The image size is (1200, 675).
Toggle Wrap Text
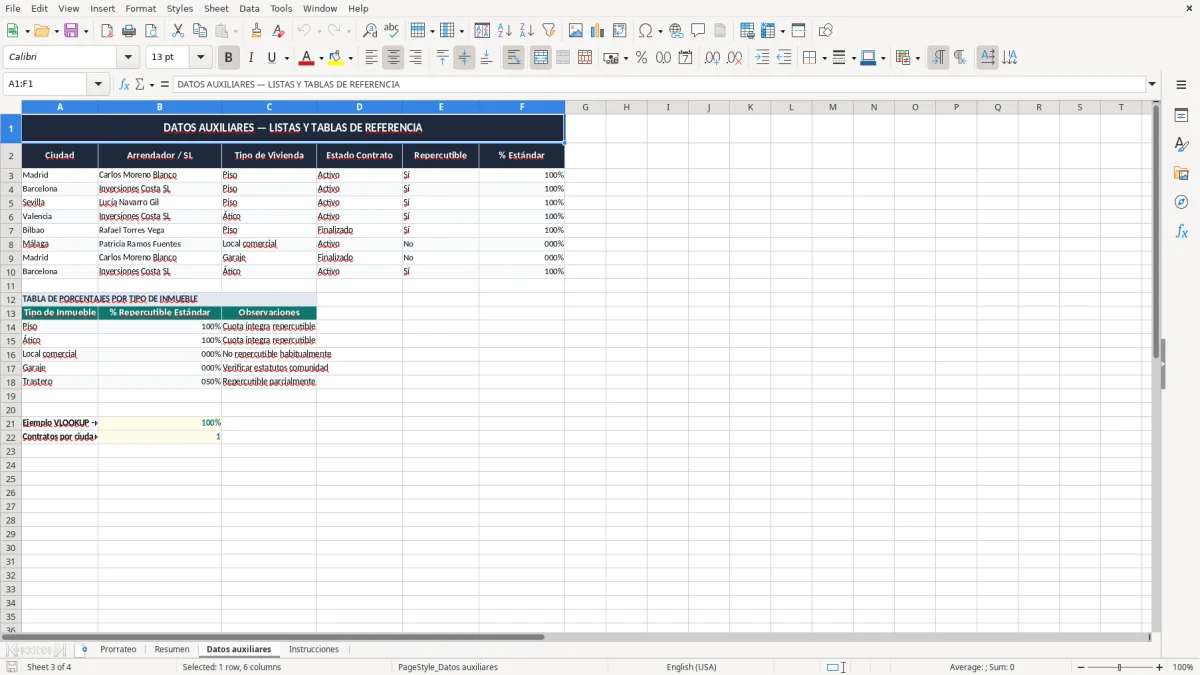point(514,58)
